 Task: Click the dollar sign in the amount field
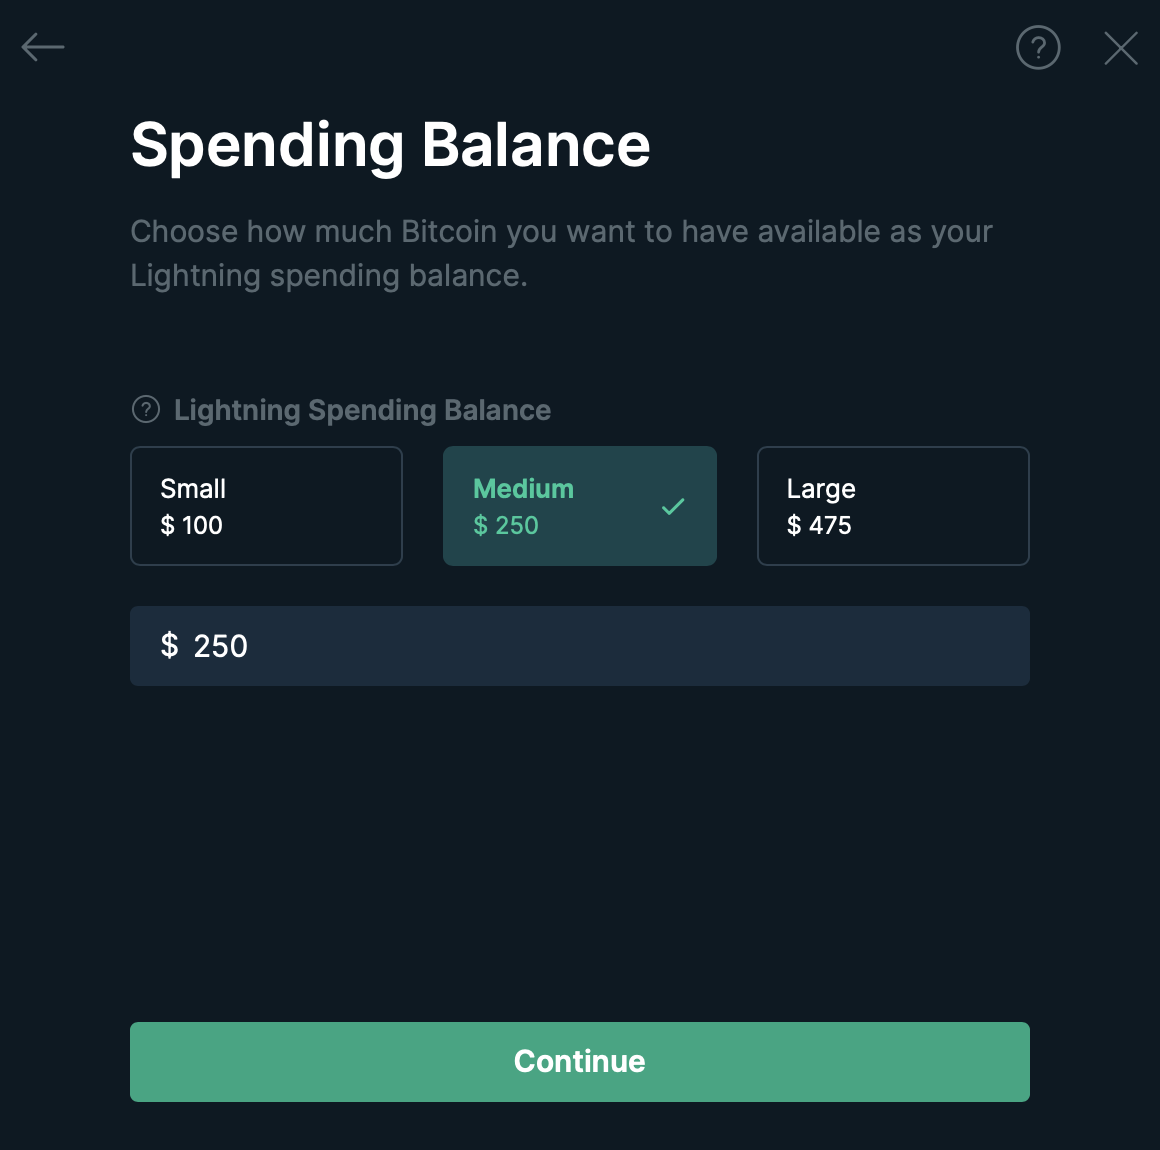point(169,645)
